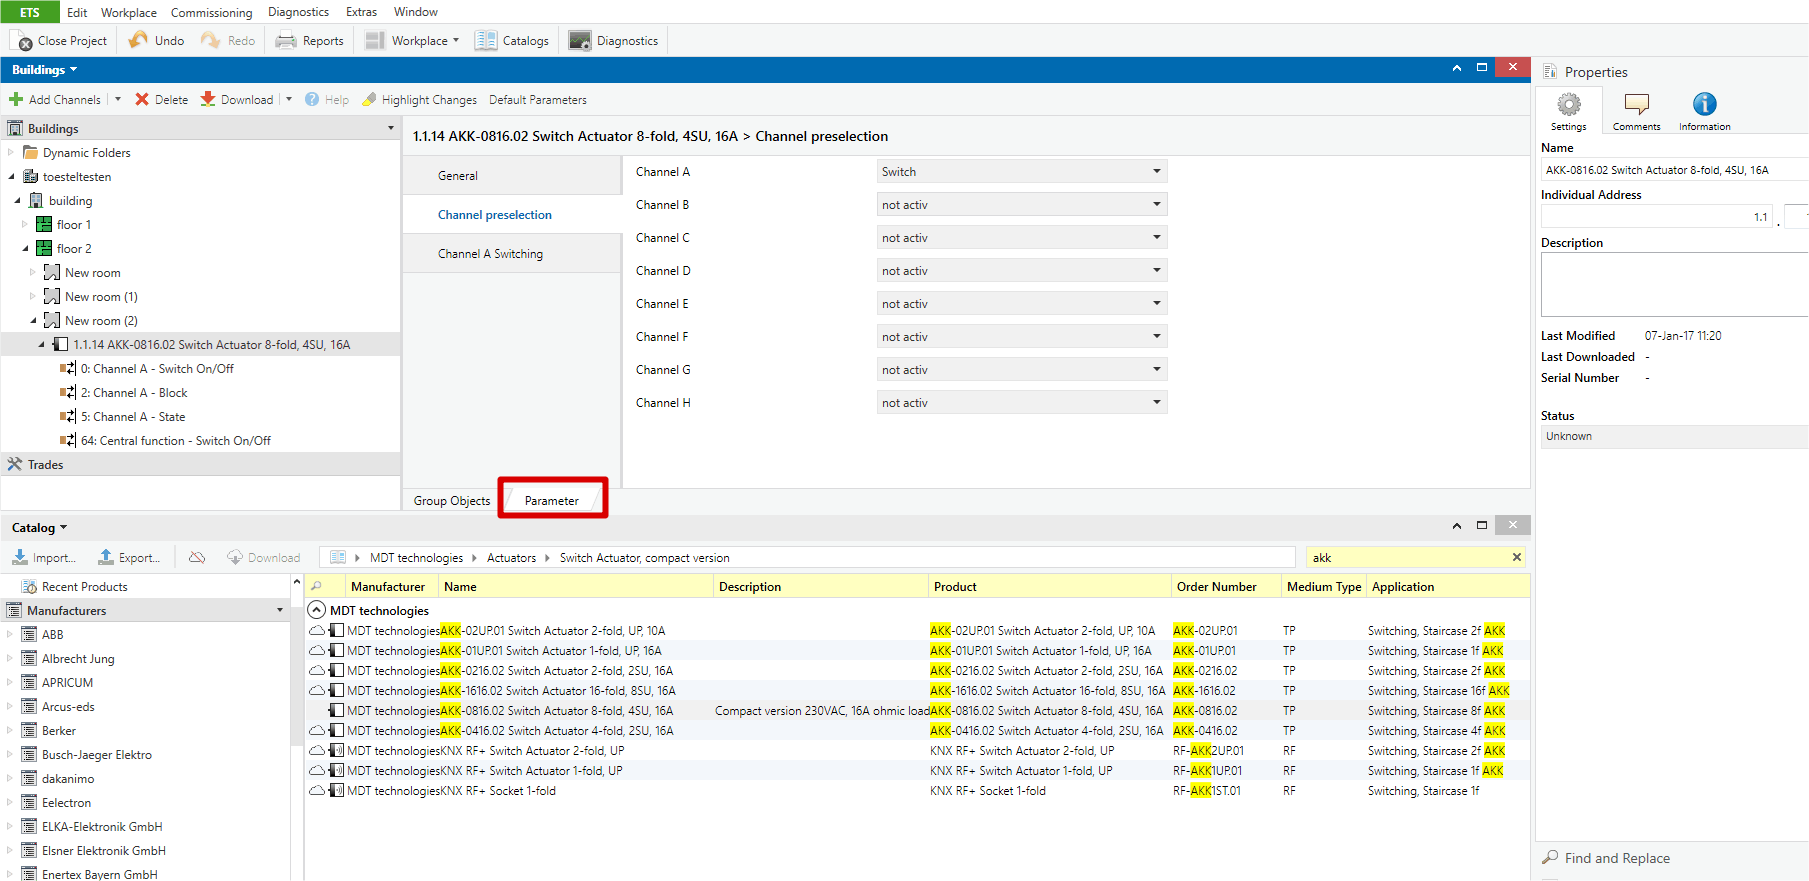This screenshot has width=1809, height=881.
Task: Launch Diagnostics from the toolbar
Action: [x=614, y=40]
